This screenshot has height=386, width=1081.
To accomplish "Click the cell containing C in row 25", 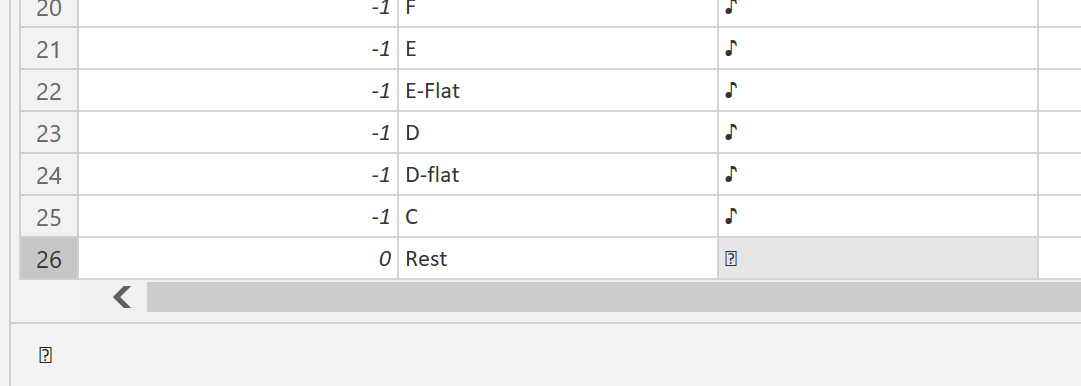I will click(x=558, y=217).
